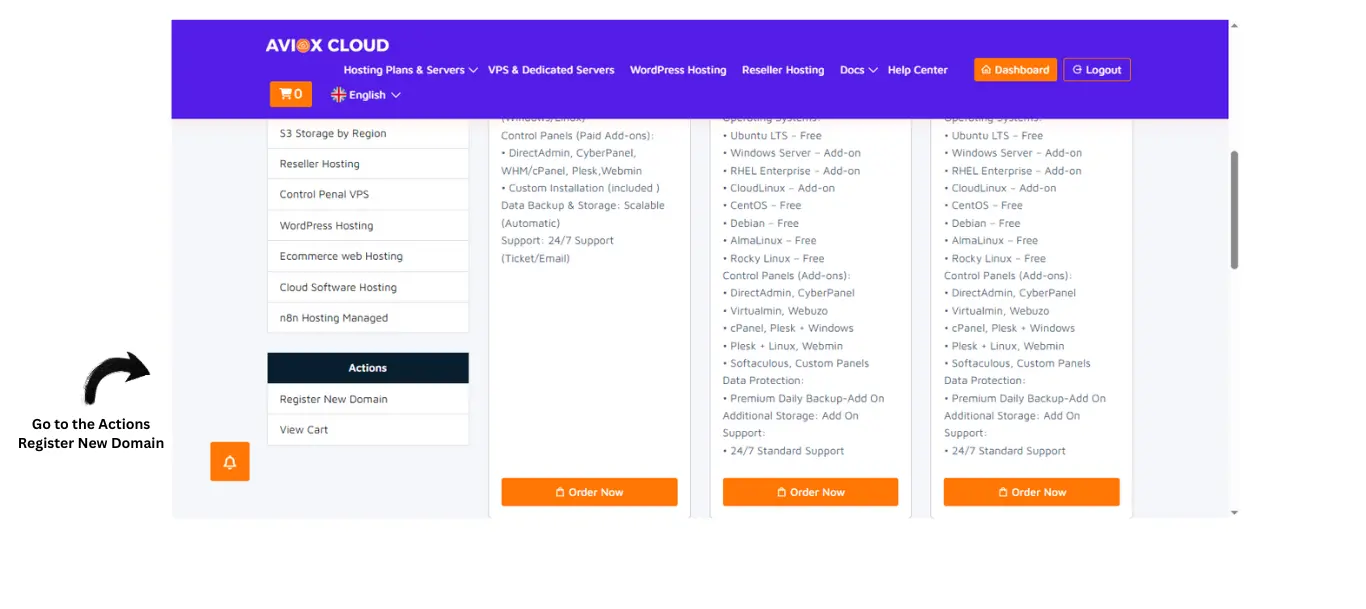Click the page vertical scrollbar thumb
This screenshot has height=609, width=1366.
tap(1234, 210)
